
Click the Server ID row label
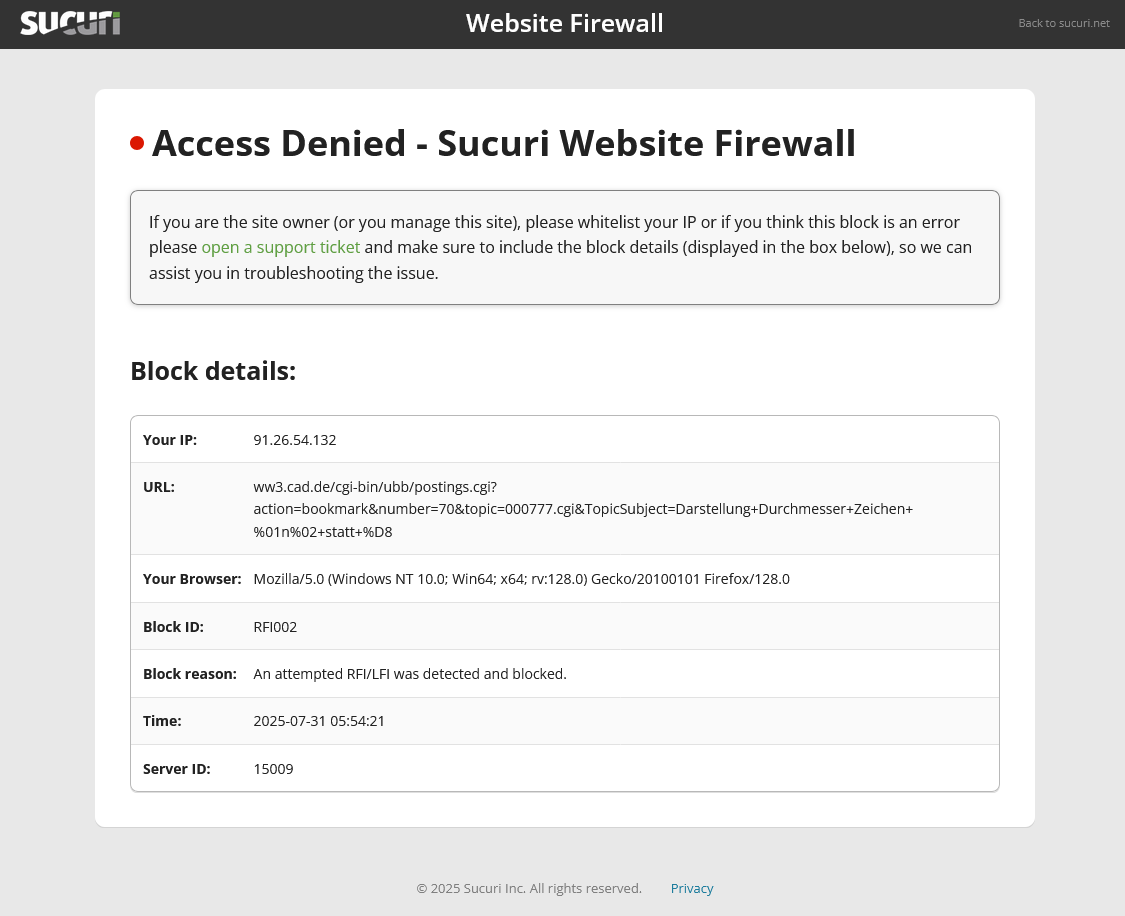coord(176,769)
